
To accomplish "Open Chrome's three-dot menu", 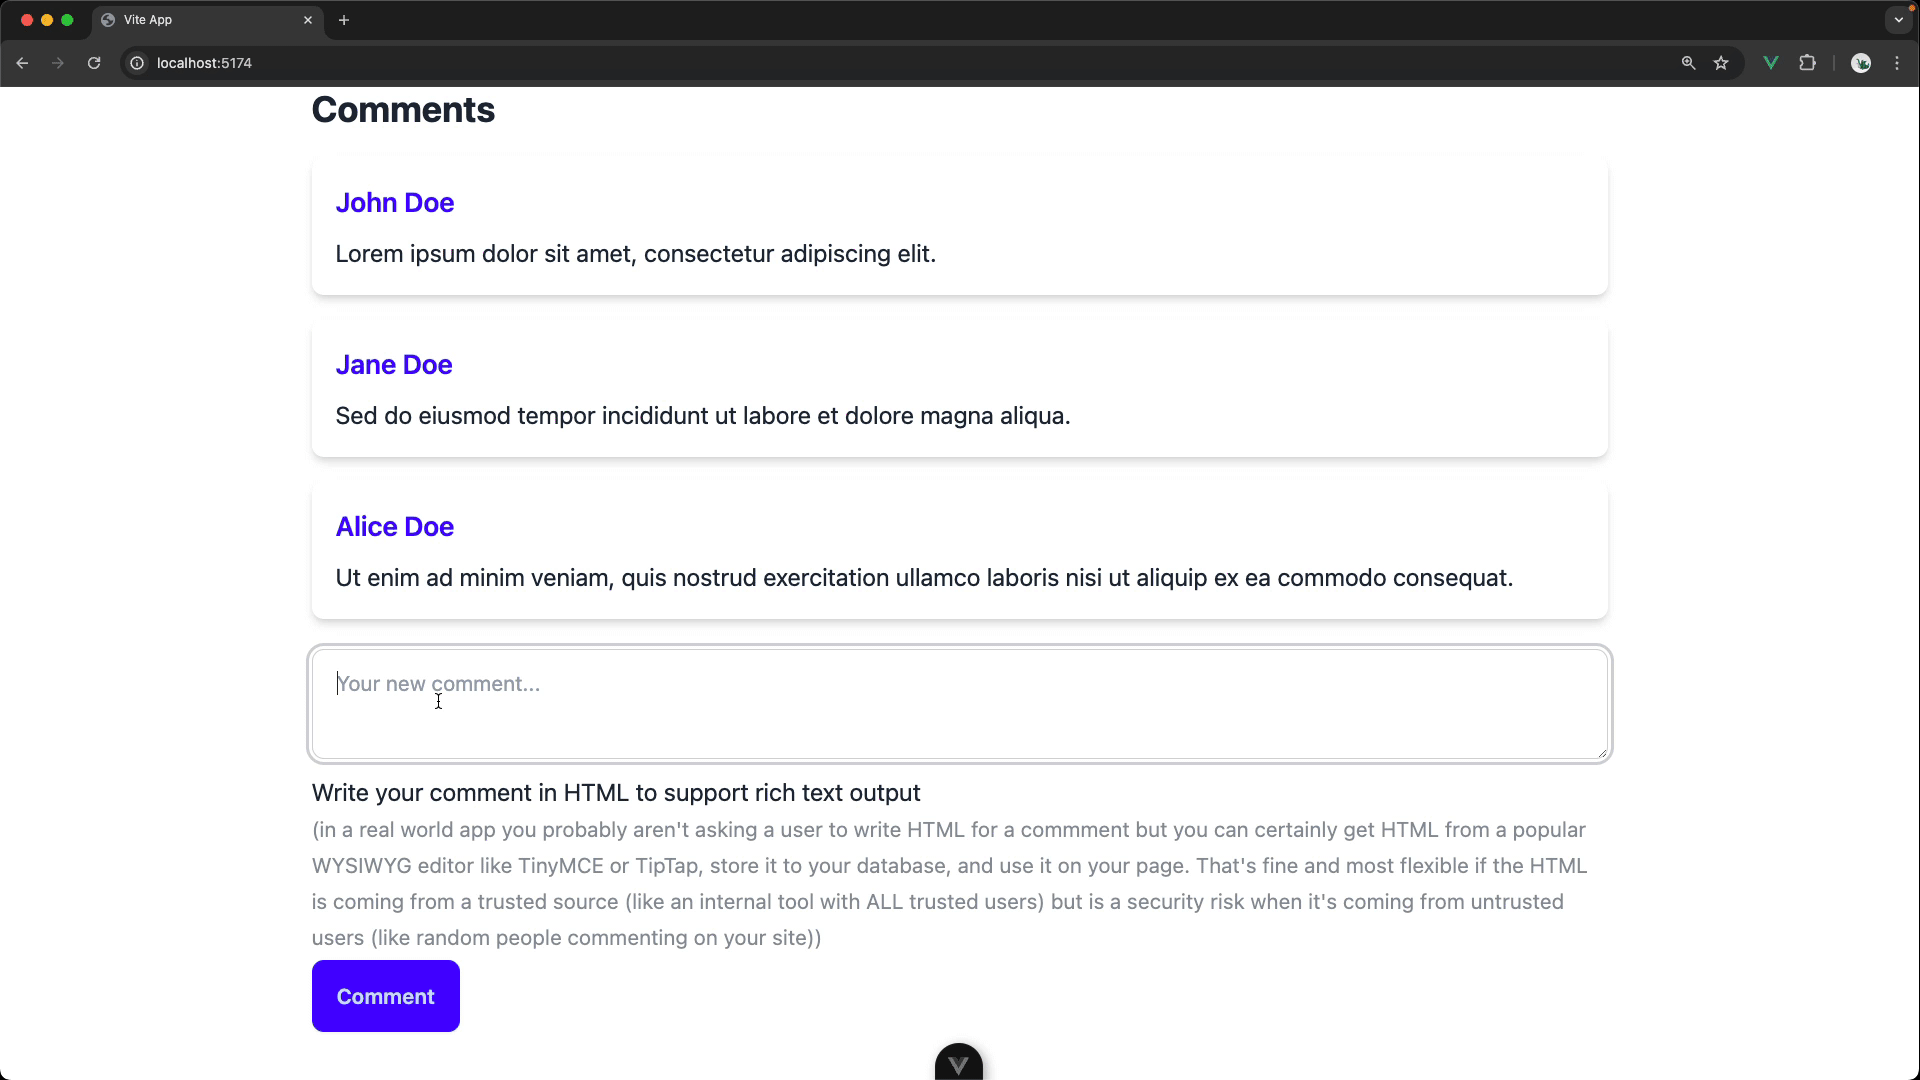I will [x=1897, y=62].
